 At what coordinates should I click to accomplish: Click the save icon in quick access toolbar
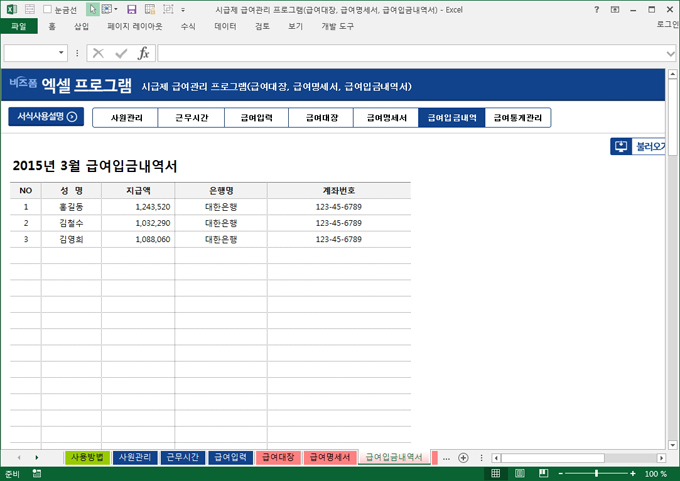pyautogui.click(x=132, y=9)
